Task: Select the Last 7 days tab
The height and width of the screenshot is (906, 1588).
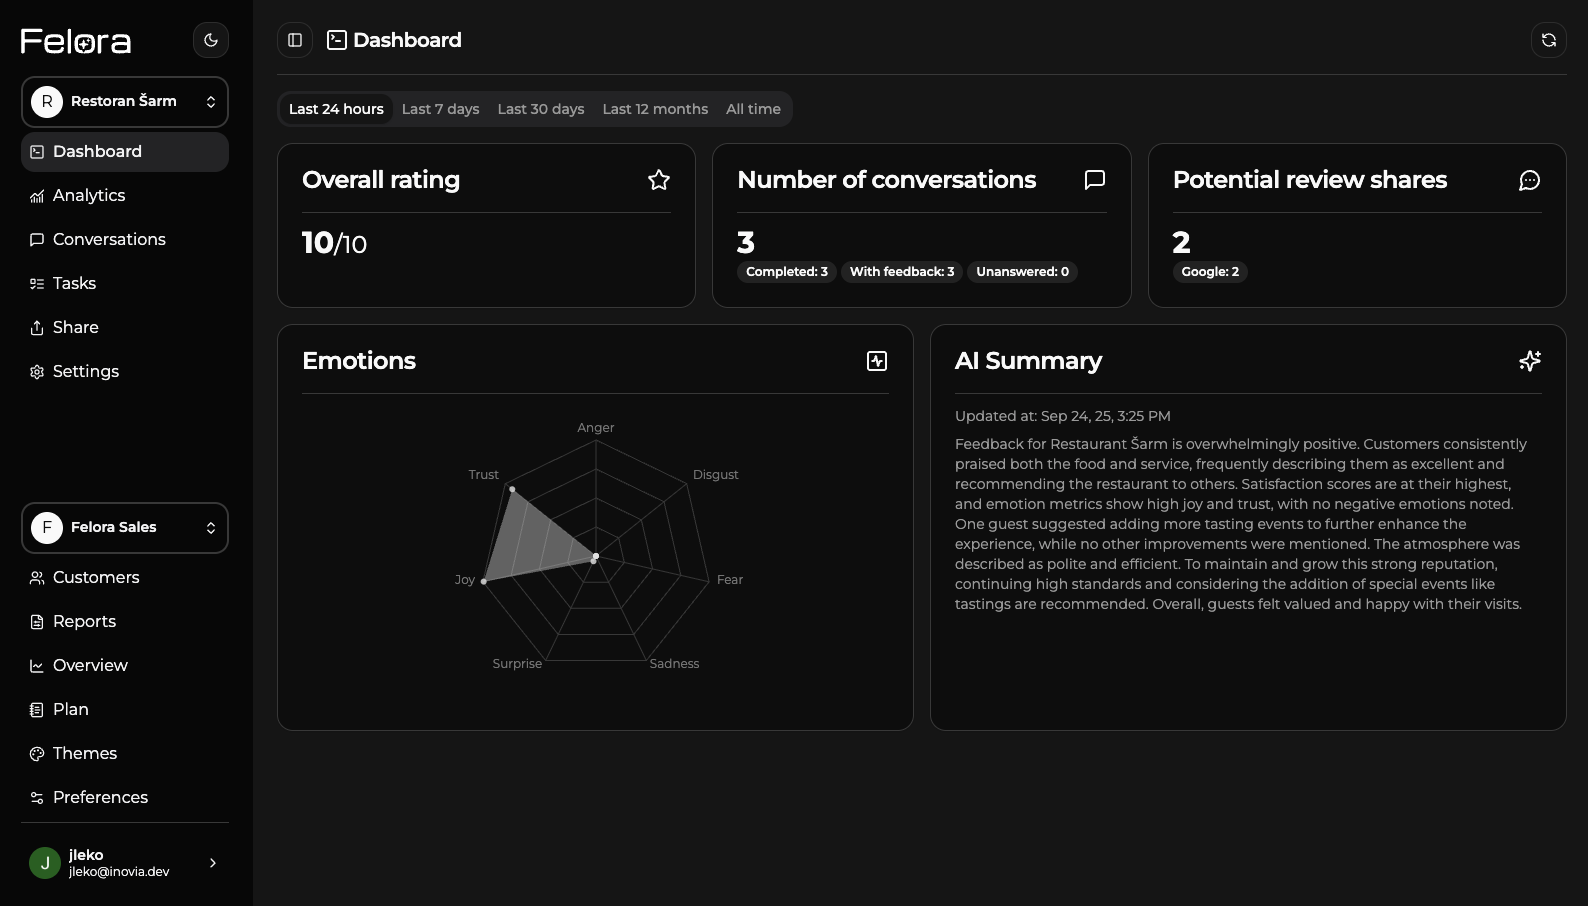Action: click(440, 109)
